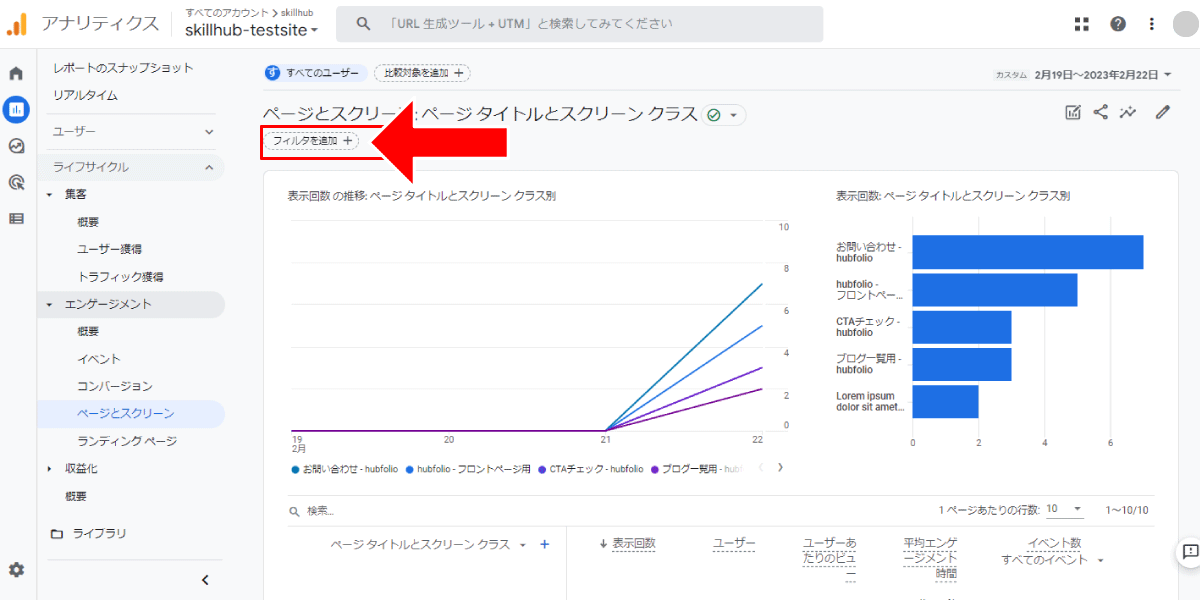Open the Explore icon in left rail
Viewport: 1200px width, 600px height.
pyautogui.click(x=16, y=146)
